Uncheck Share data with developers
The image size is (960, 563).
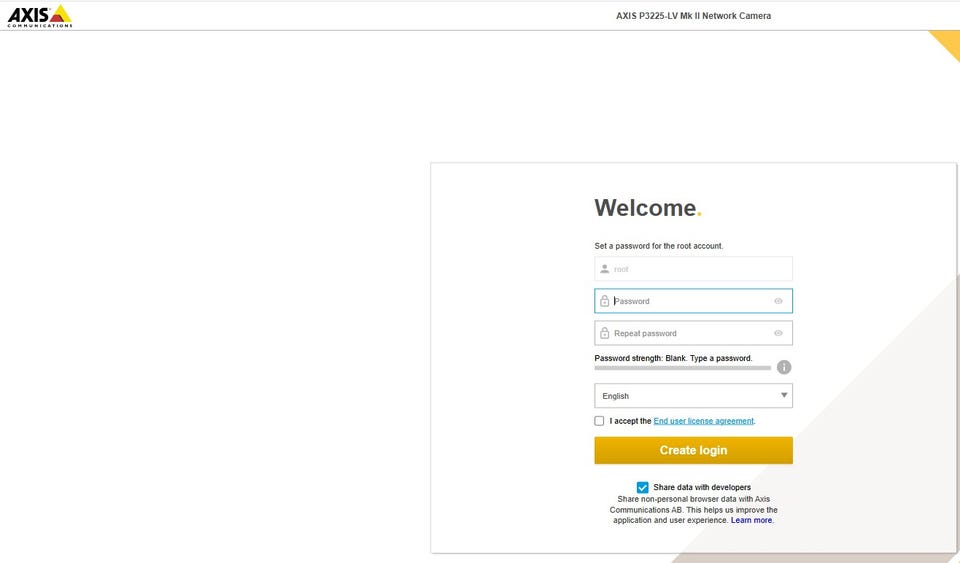tap(642, 487)
